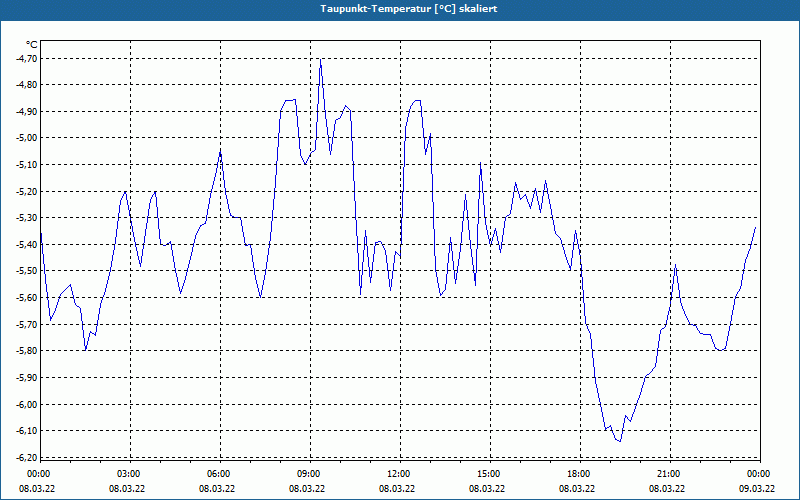
Task: Click the curve's lowest point near -6,13
Action: coord(620,441)
